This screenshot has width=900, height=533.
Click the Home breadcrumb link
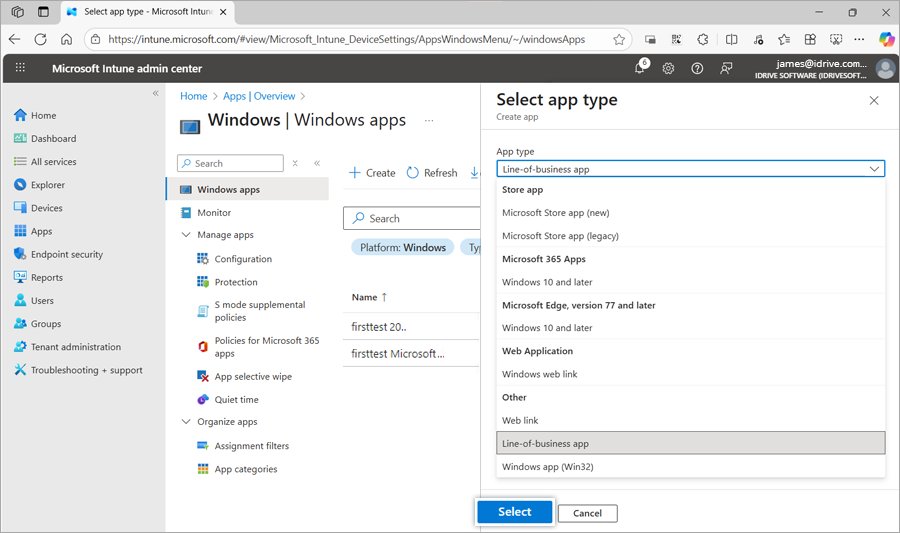click(193, 96)
